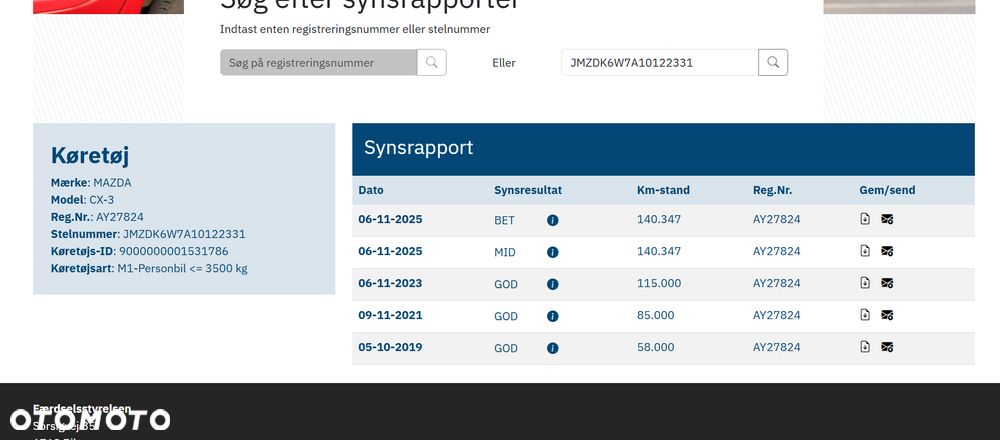Image resolution: width=1000 pixels, height=440 pixels.
Task: Click the chassis number search magnifier icon
Action: tap(773, 62)
